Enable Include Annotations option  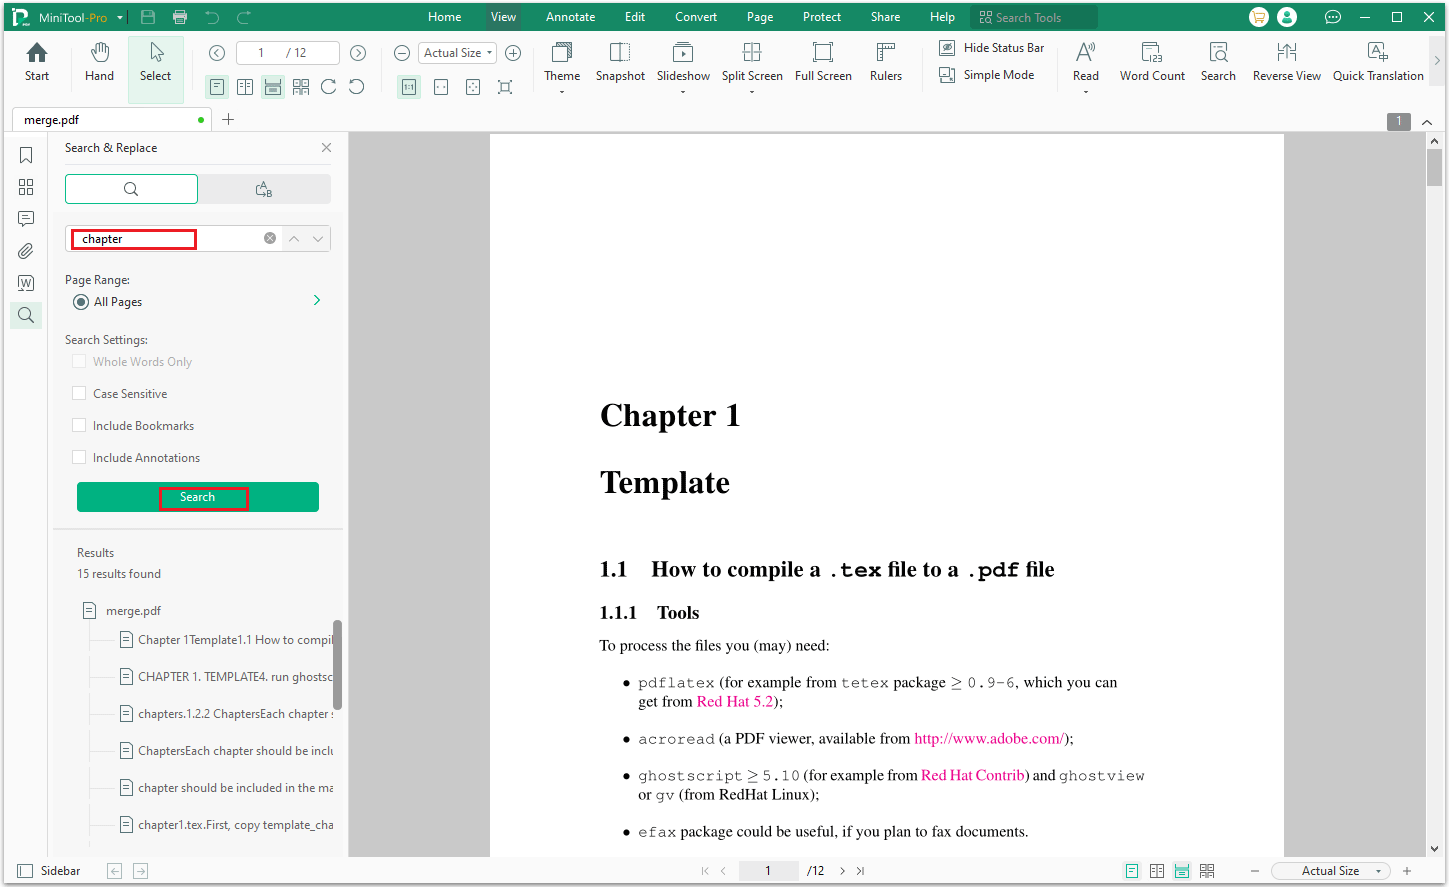coord(79,457)
